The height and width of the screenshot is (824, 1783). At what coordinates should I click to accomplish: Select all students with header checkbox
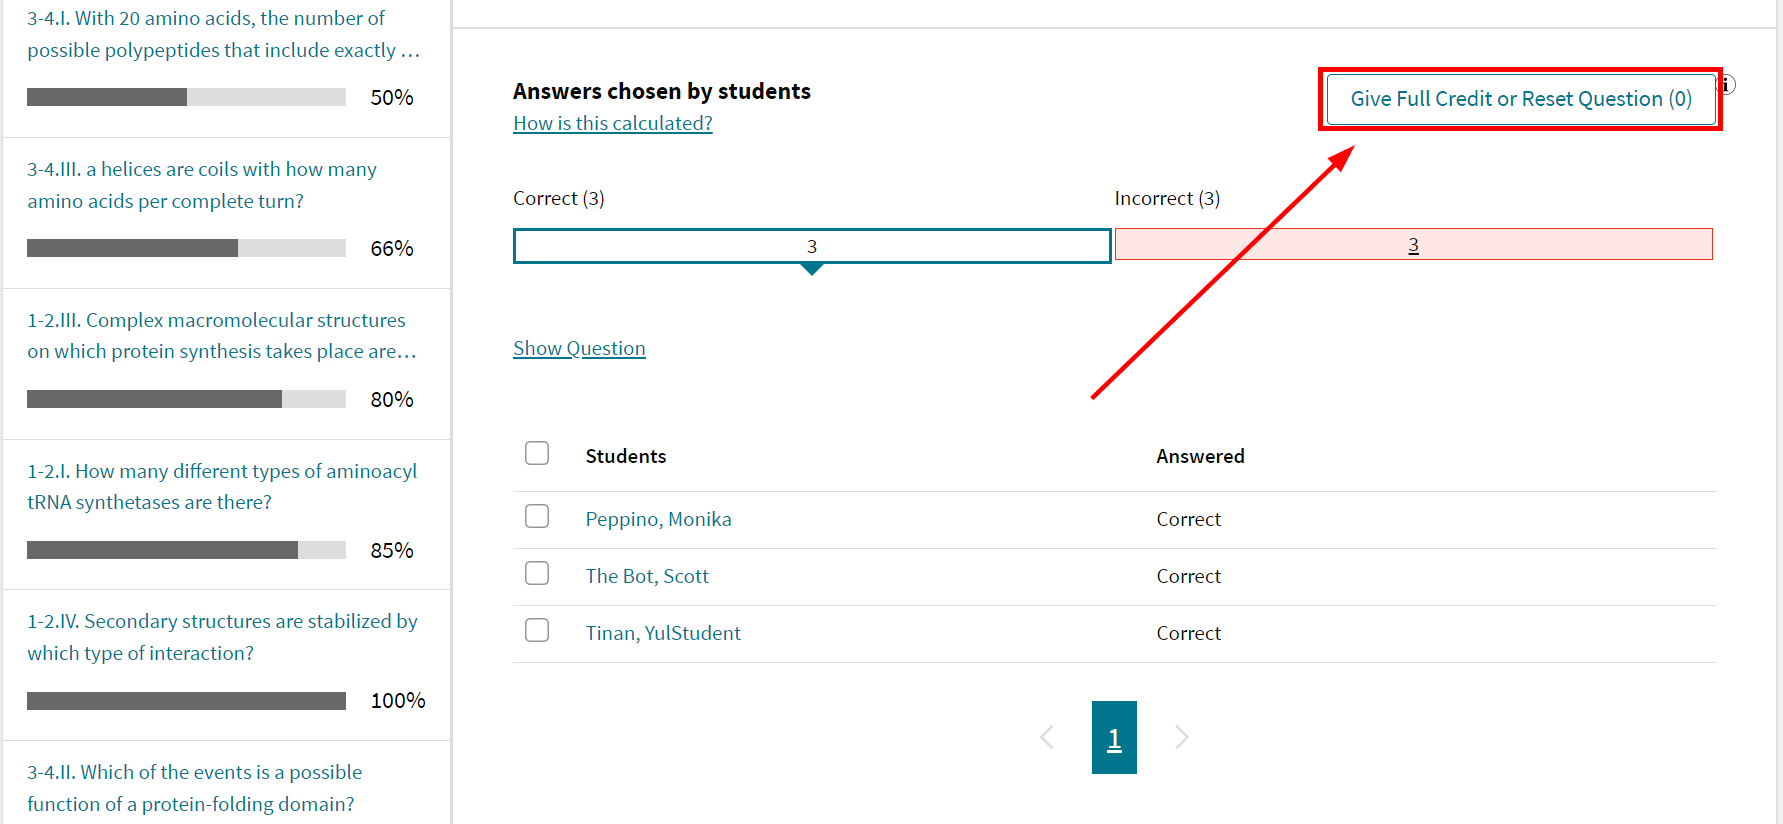point(537,453)
